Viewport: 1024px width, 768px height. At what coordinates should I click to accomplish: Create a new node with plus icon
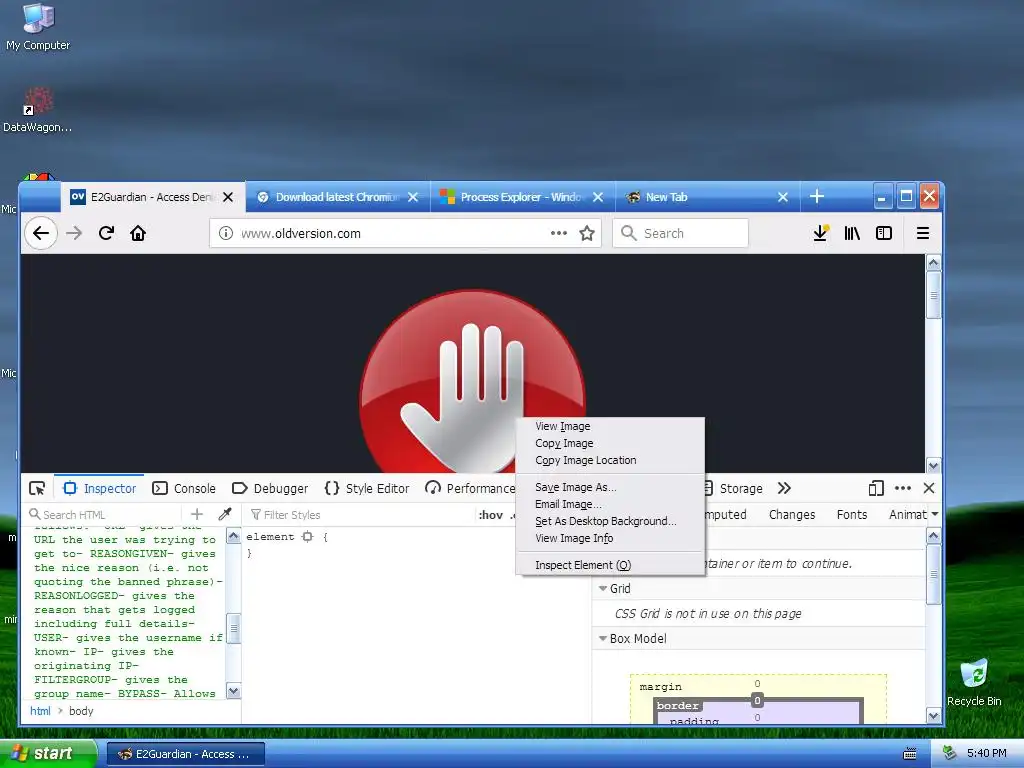point(197,515)
